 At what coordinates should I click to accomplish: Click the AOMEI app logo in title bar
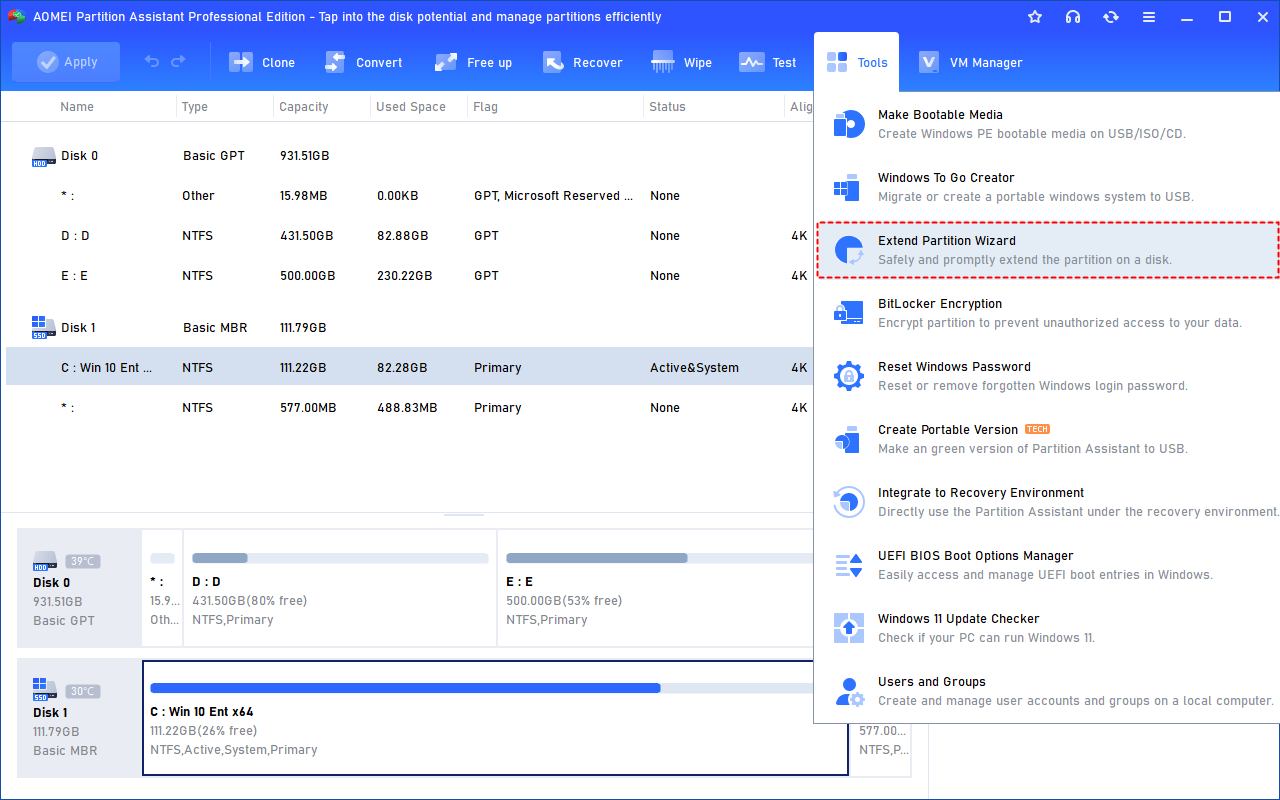click(x=16, y=17)
